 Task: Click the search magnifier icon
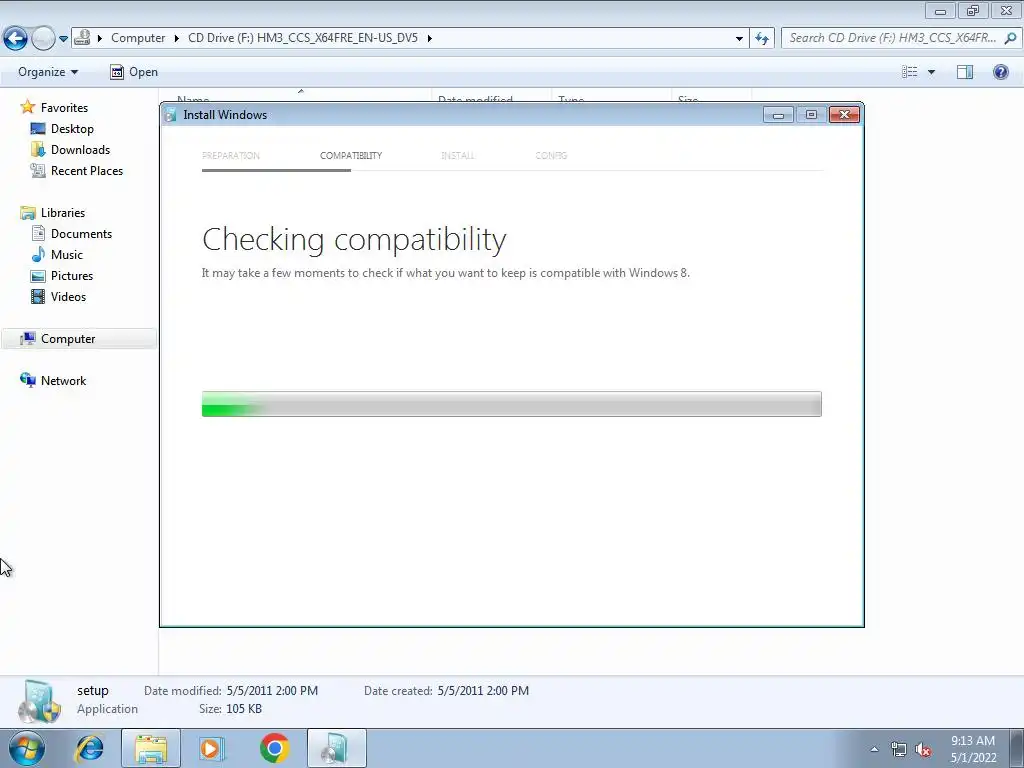click(1010, 38)
